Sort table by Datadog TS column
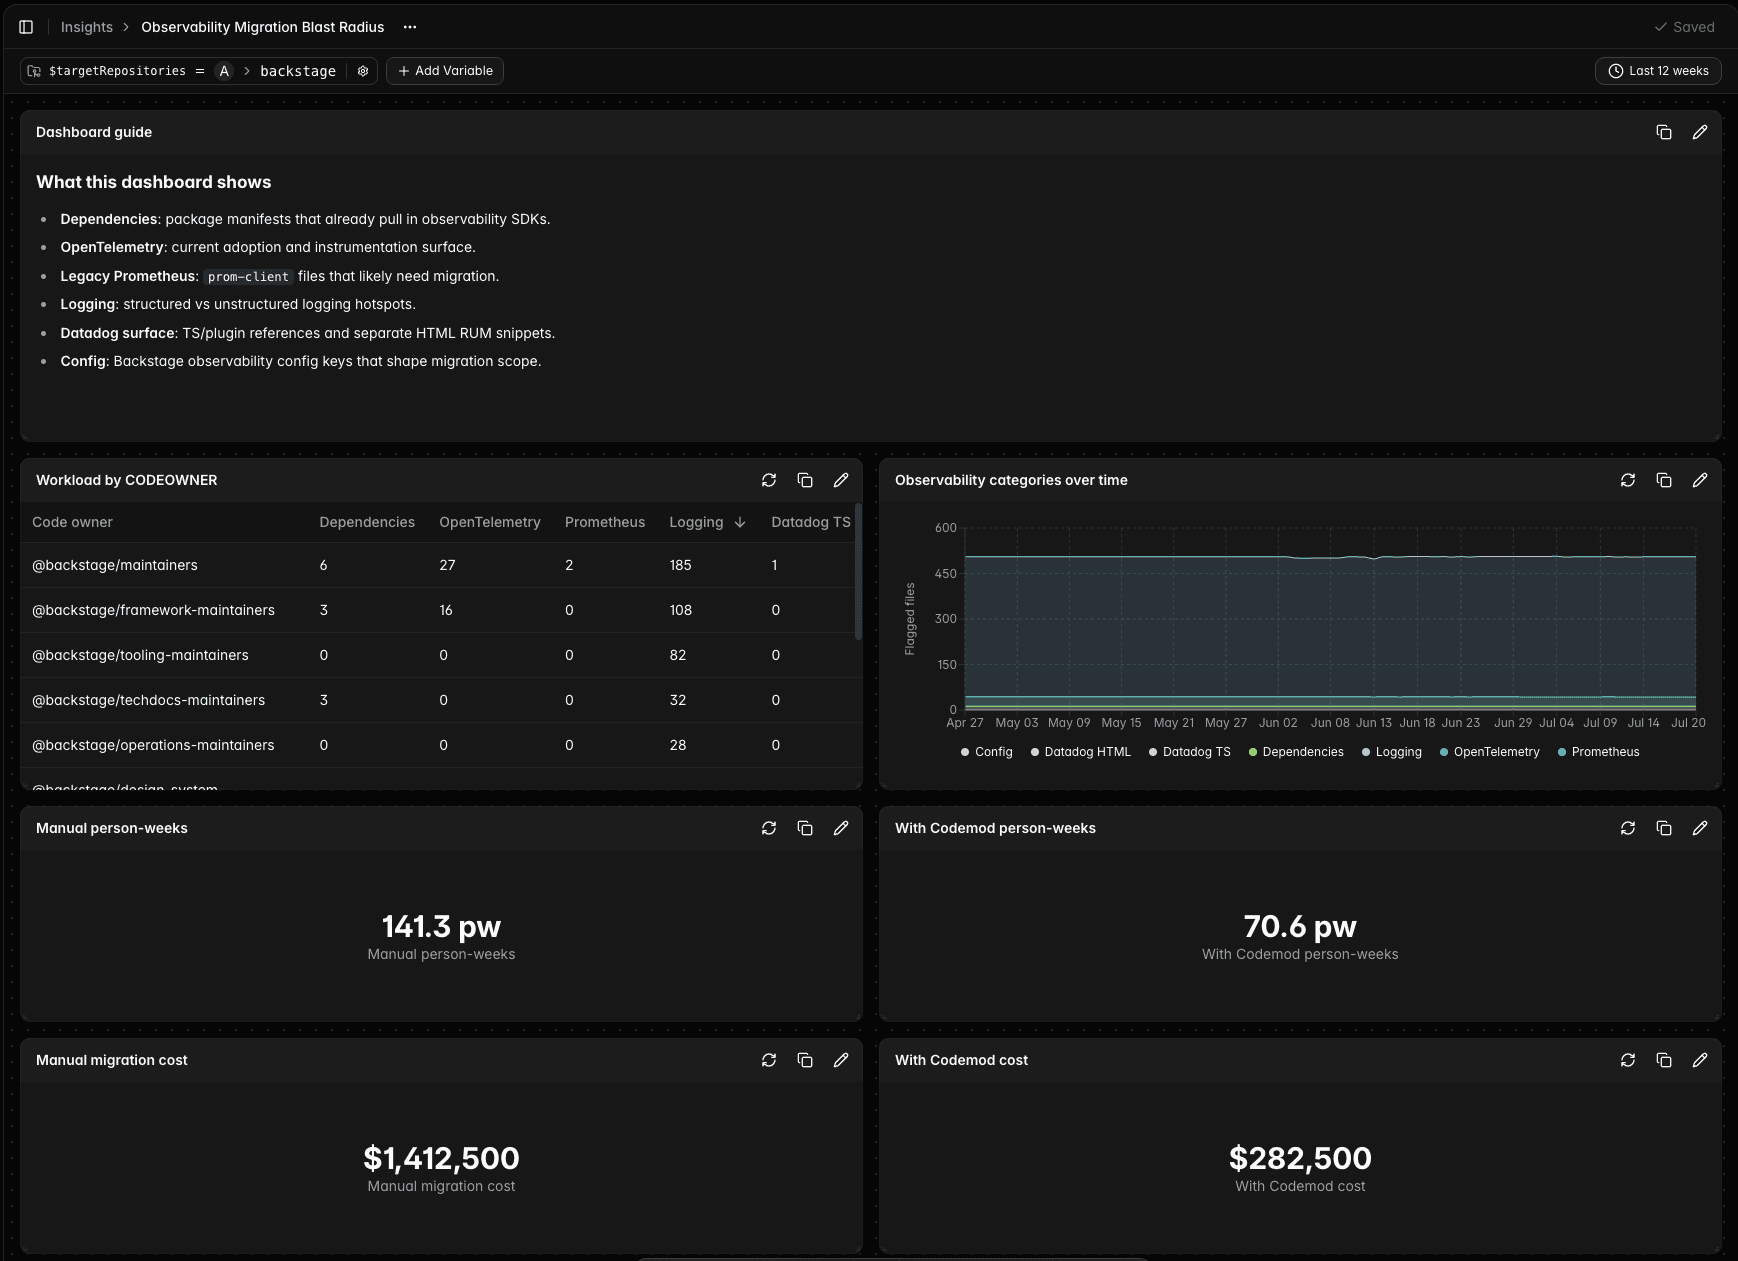Image resolution: width=1738 pixels, height=1261 pixels. click(x=811, y=522)
